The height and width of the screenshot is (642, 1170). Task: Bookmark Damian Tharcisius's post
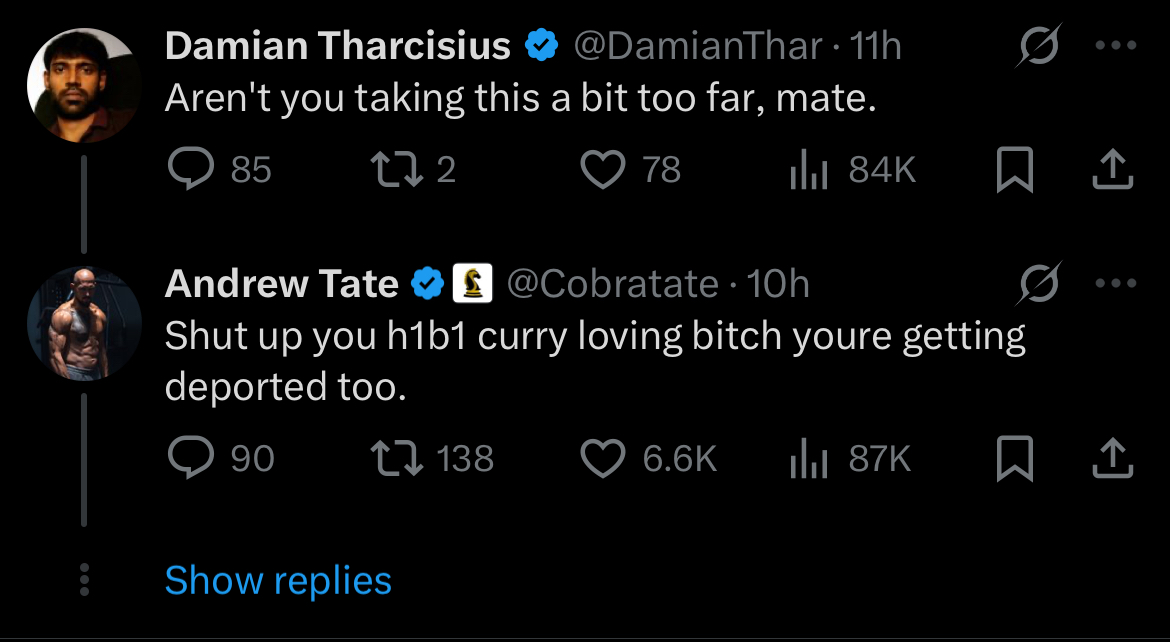tap(1014, 171)
